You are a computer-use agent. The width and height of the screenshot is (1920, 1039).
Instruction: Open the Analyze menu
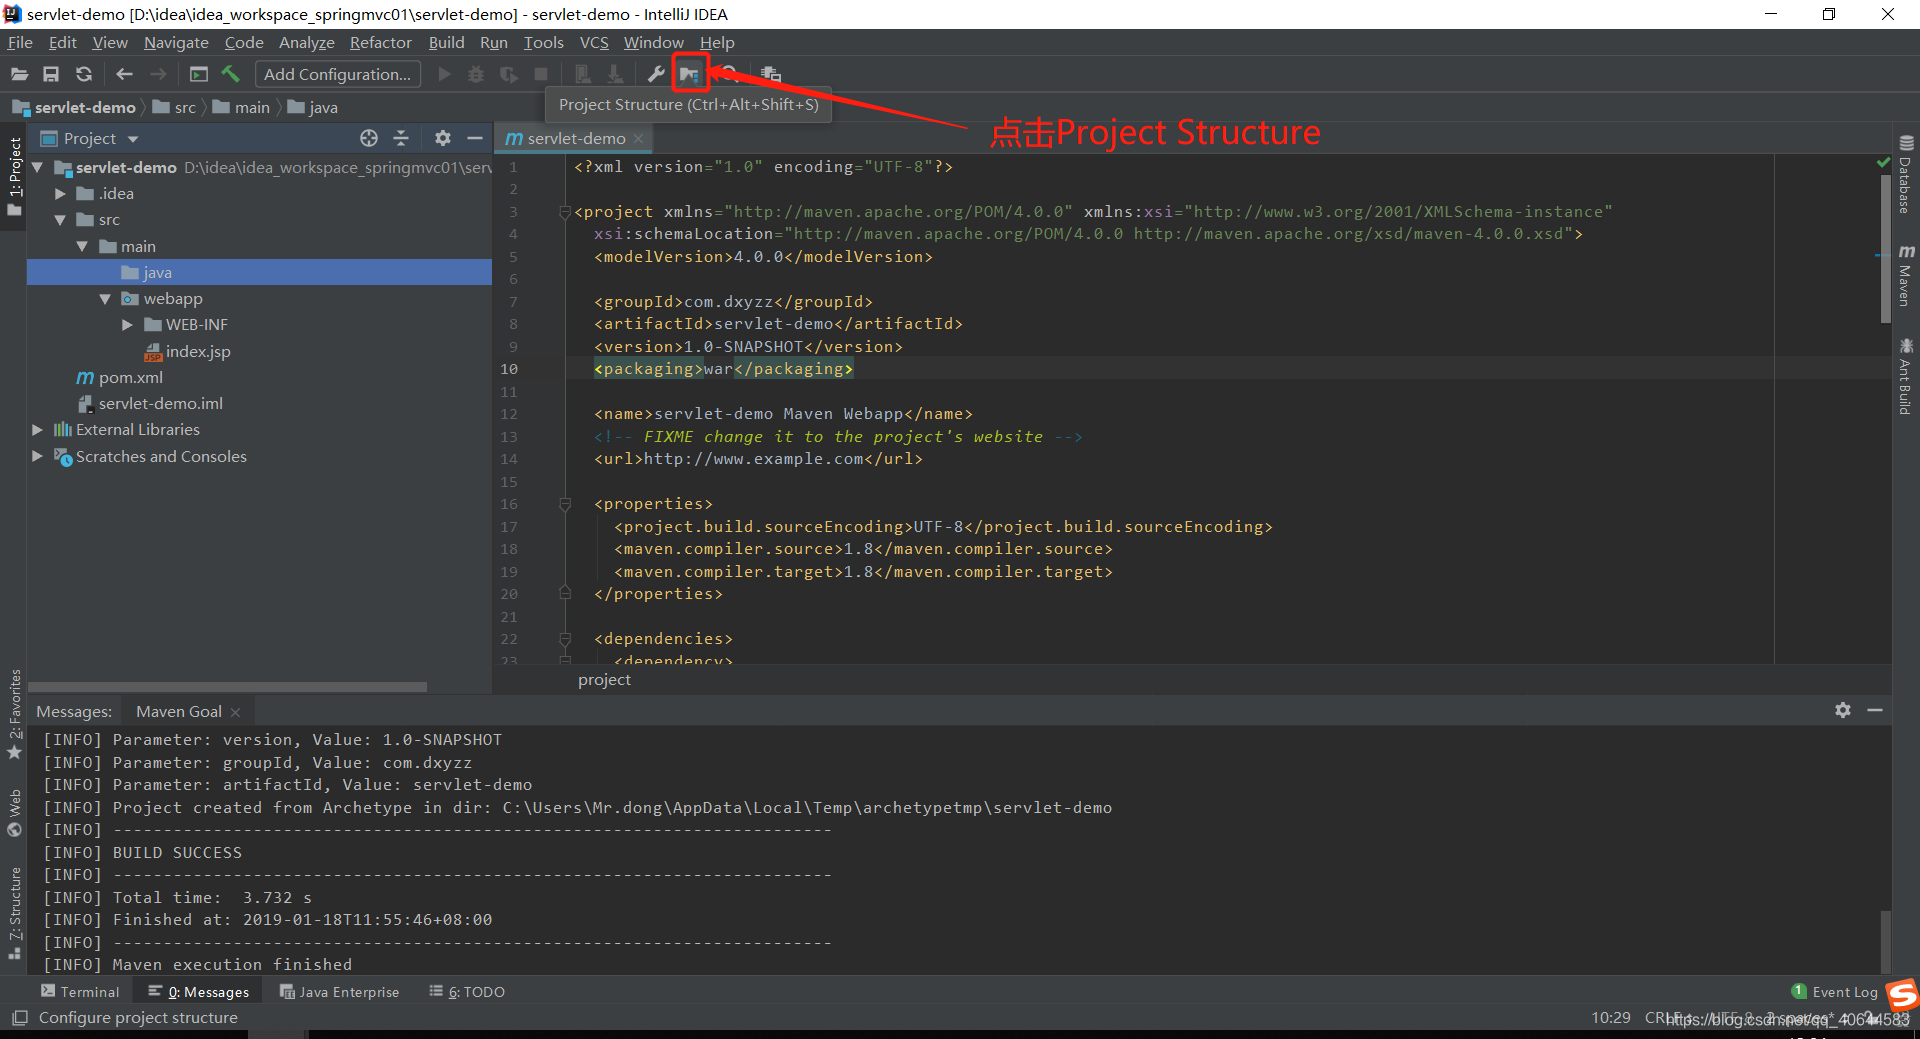point(306,42)
